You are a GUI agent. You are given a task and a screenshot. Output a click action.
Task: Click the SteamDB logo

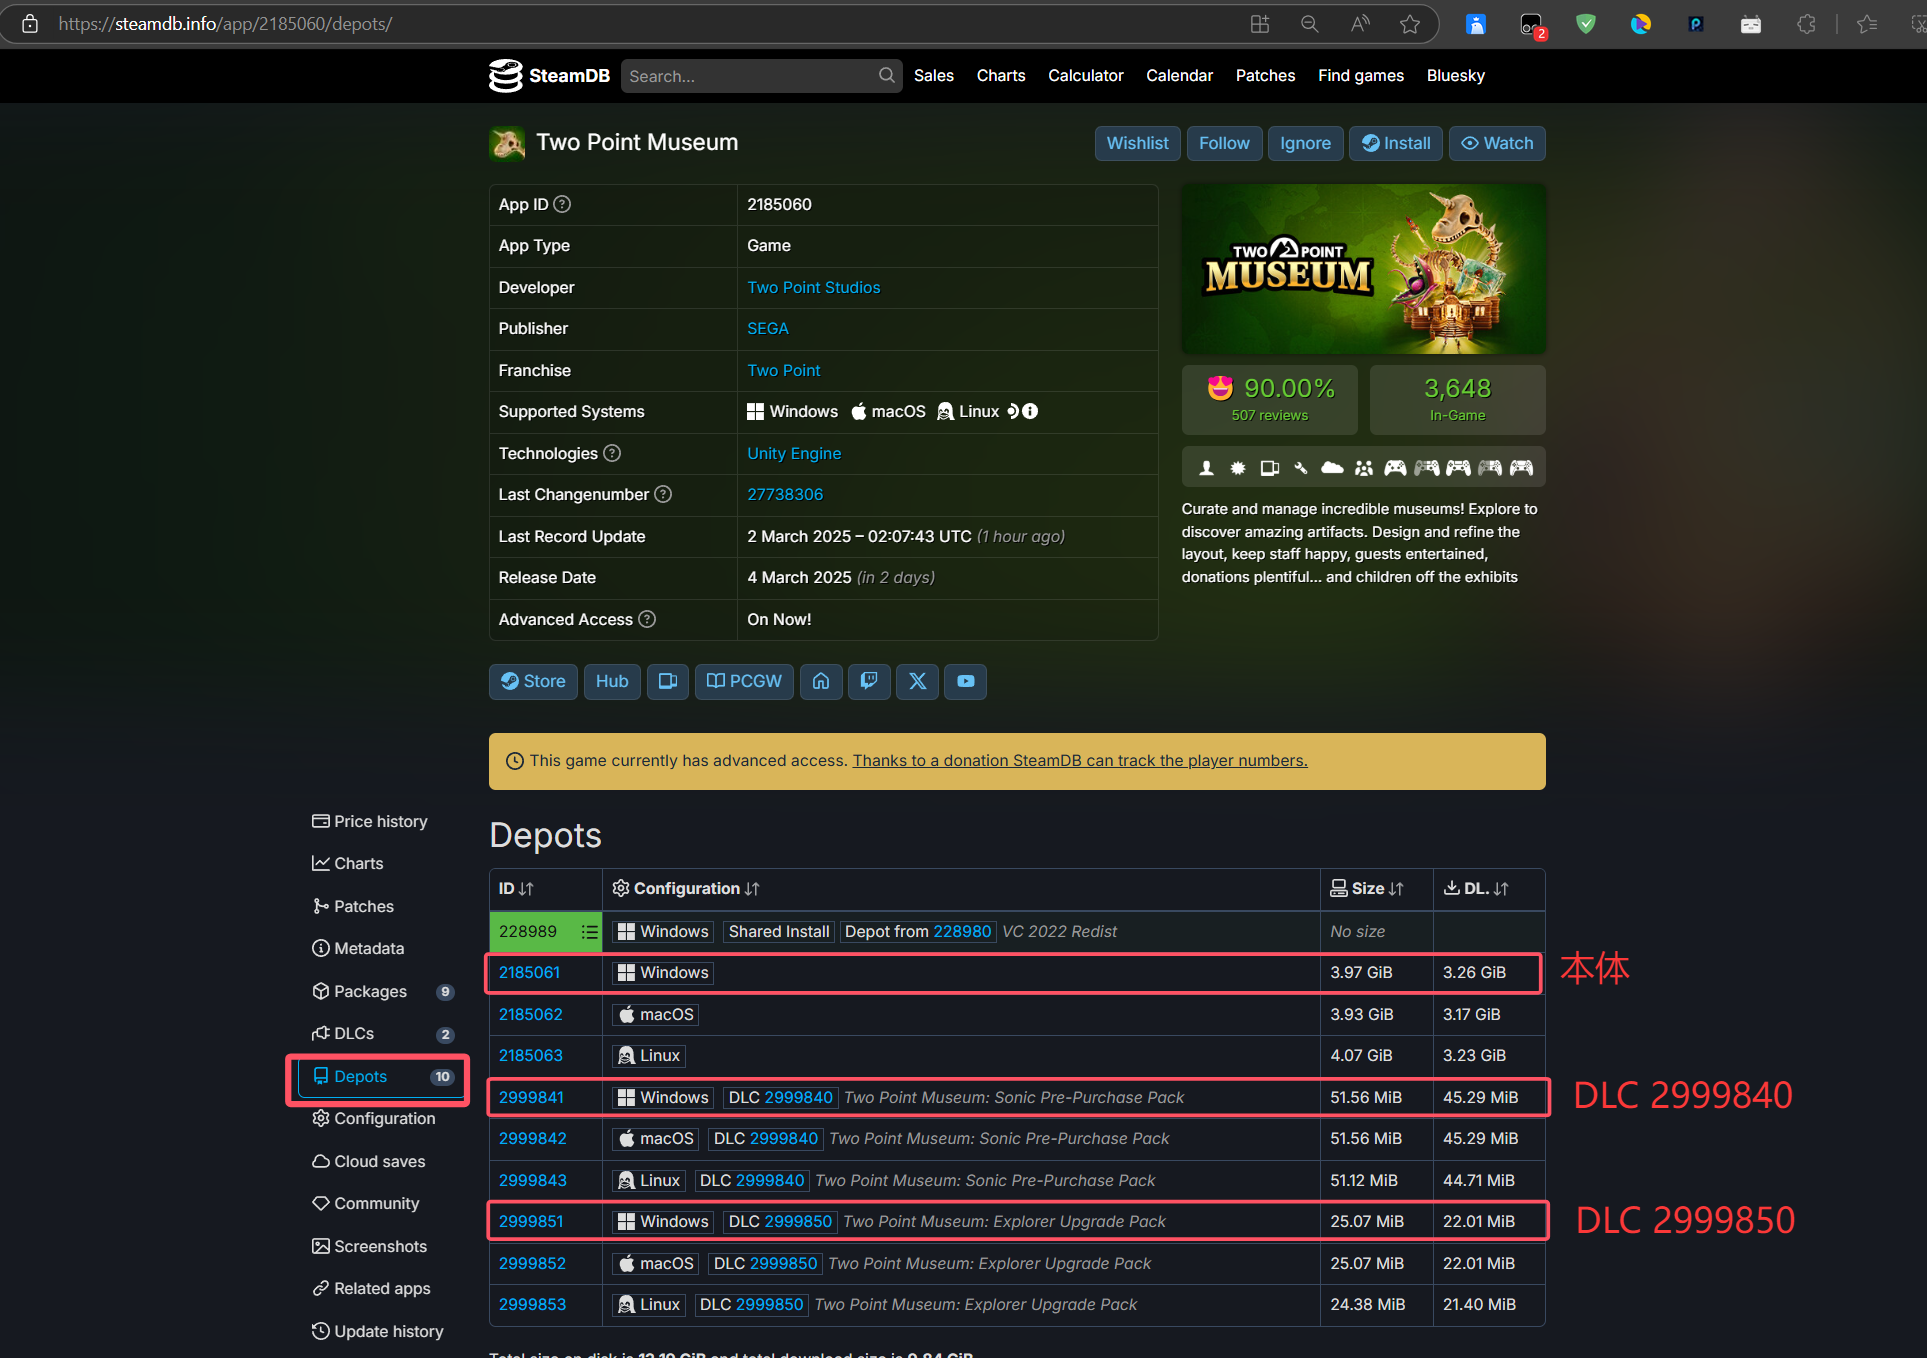[x=549, y=76]
